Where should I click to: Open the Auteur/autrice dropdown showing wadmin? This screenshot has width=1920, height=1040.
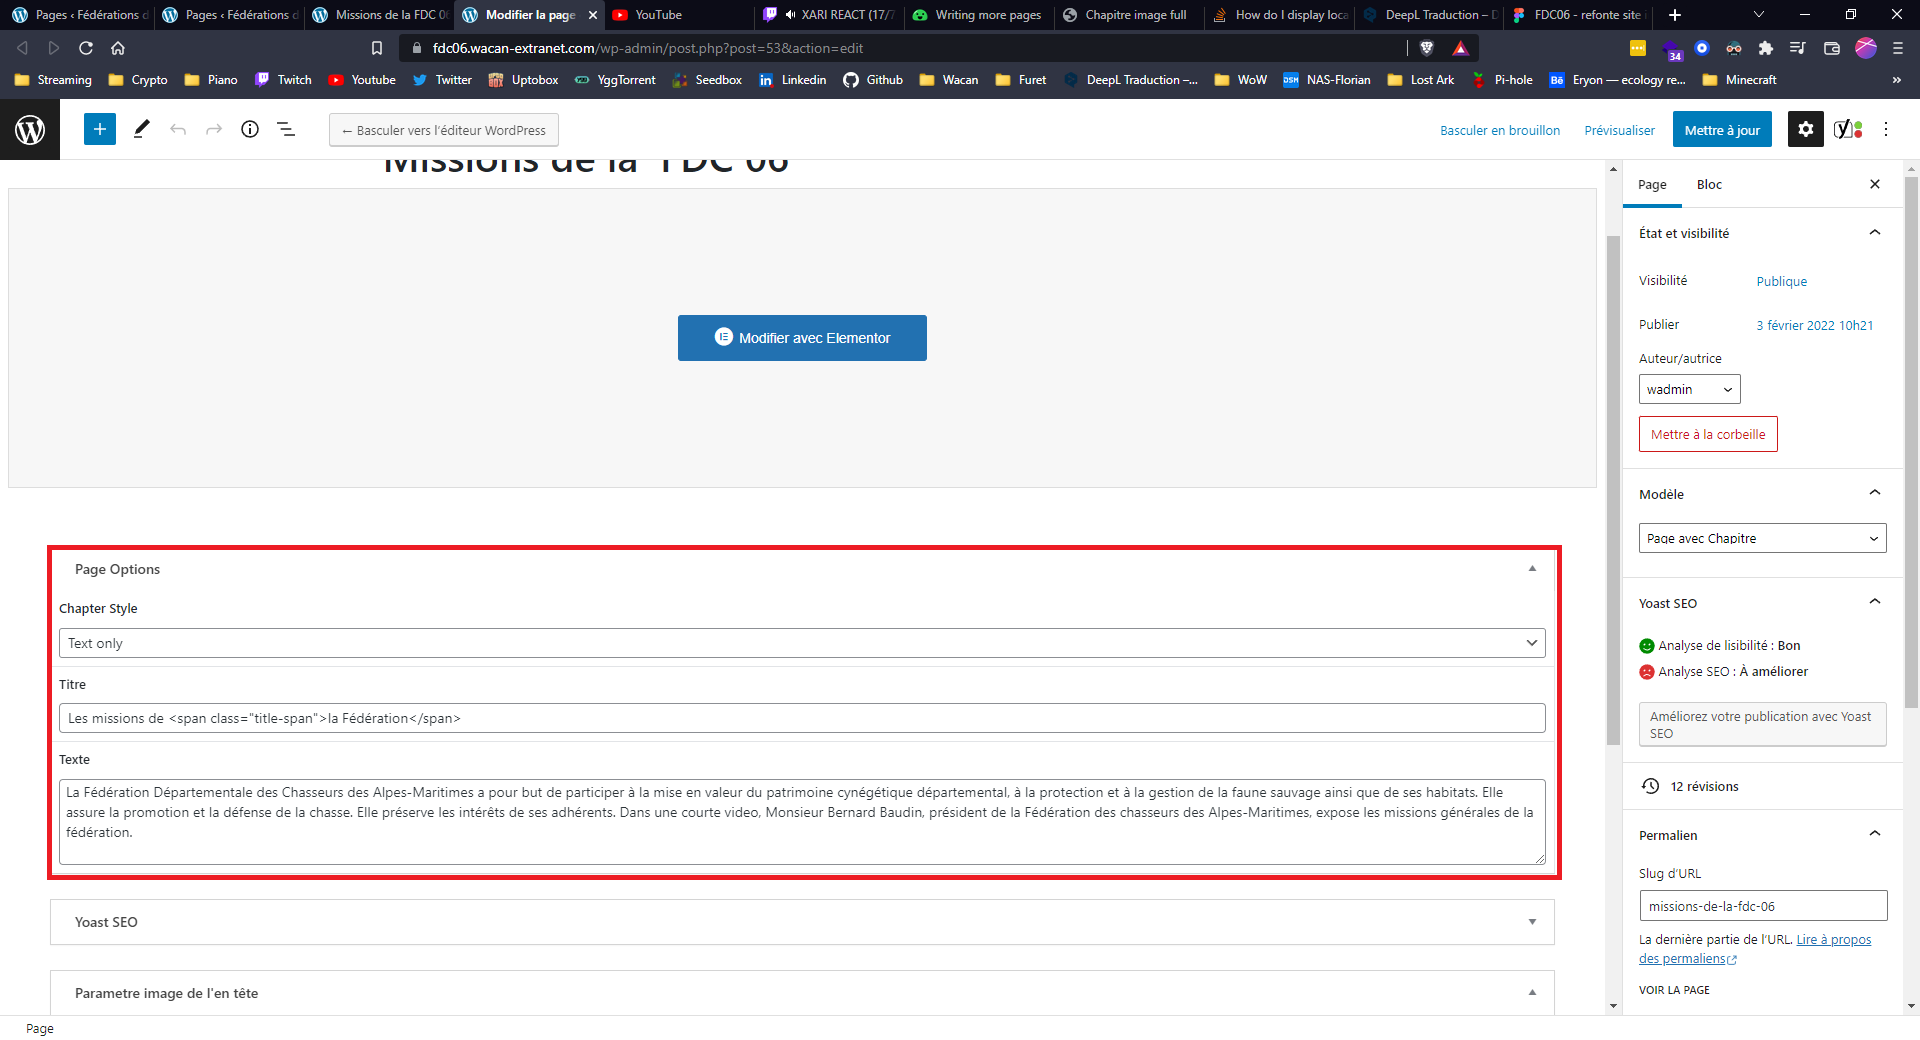1688,389
